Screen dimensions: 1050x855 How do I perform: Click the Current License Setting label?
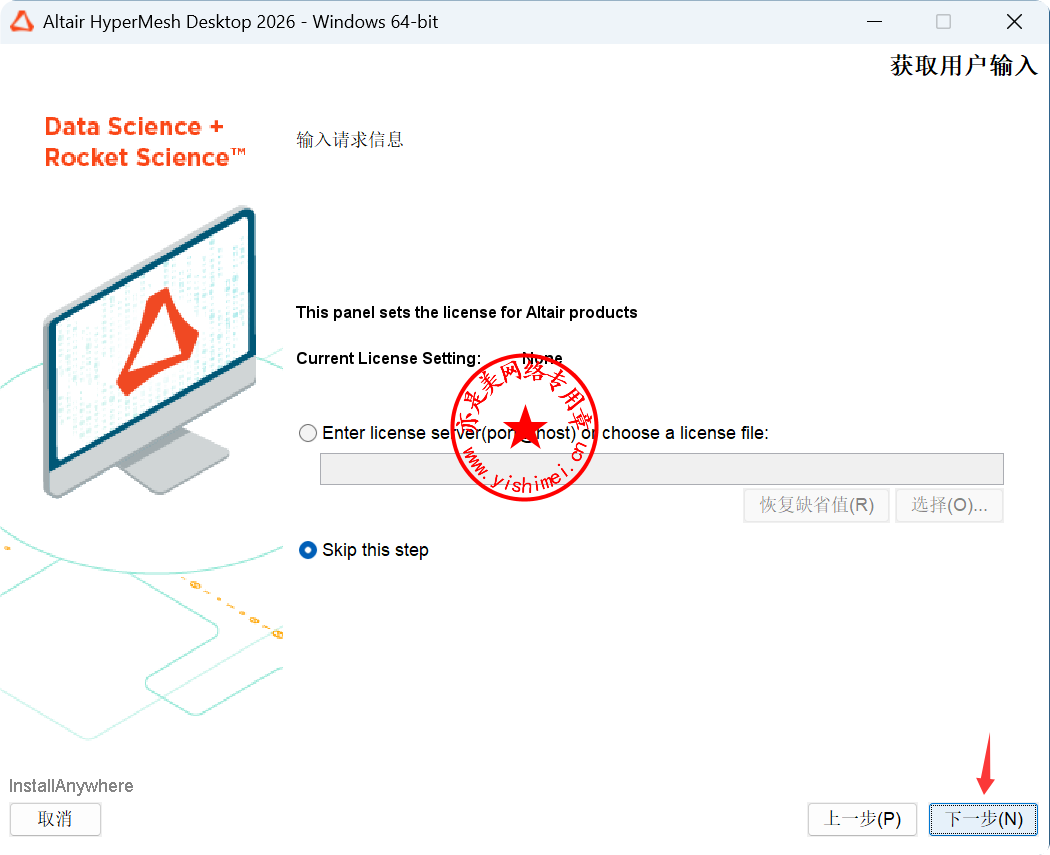[388, 358]
